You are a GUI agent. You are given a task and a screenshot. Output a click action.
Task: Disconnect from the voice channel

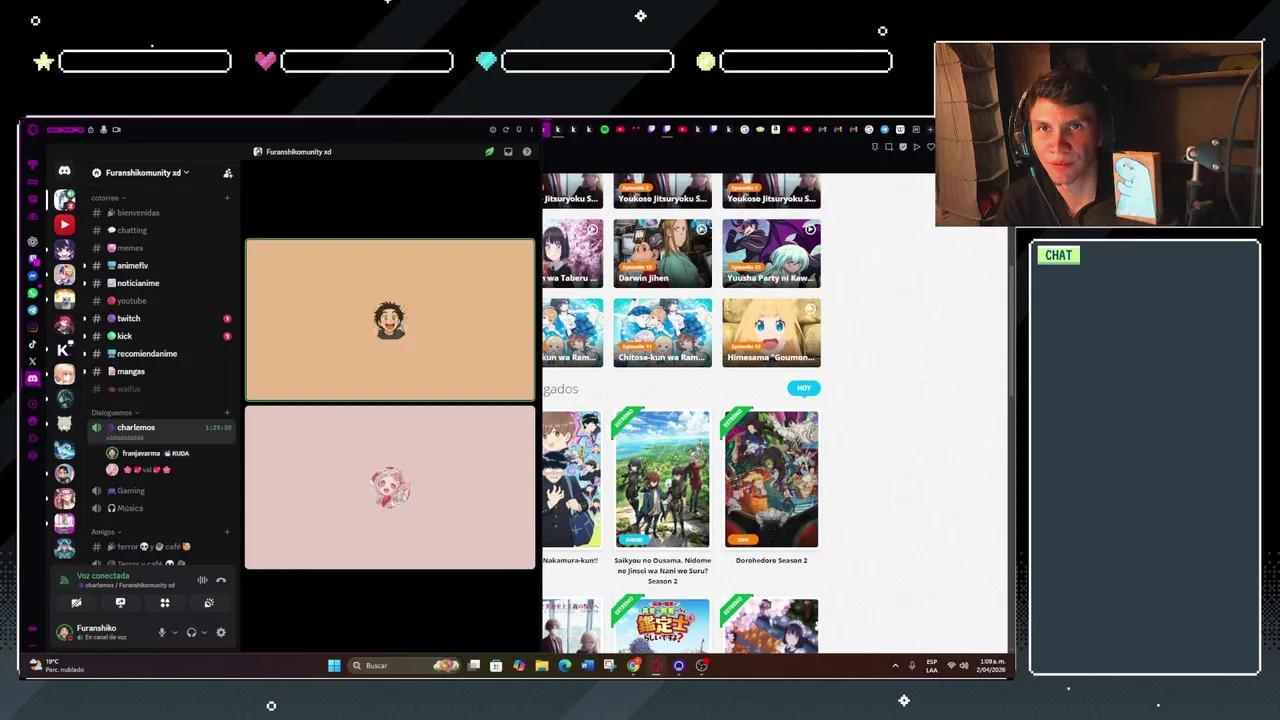(x=221, y=580)
